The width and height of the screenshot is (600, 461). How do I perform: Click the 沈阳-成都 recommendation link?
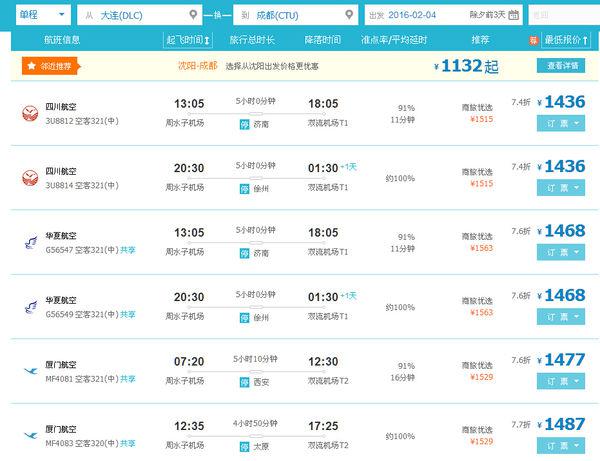click(197, 66)
